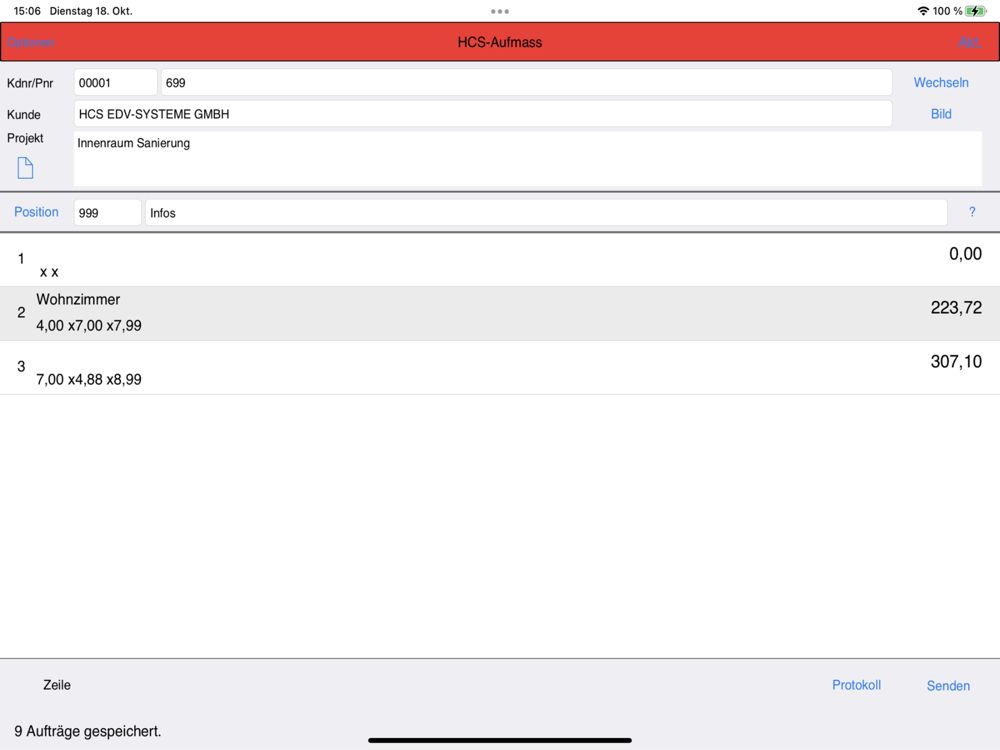Tap the project document icon

click(x=25, y=168)
